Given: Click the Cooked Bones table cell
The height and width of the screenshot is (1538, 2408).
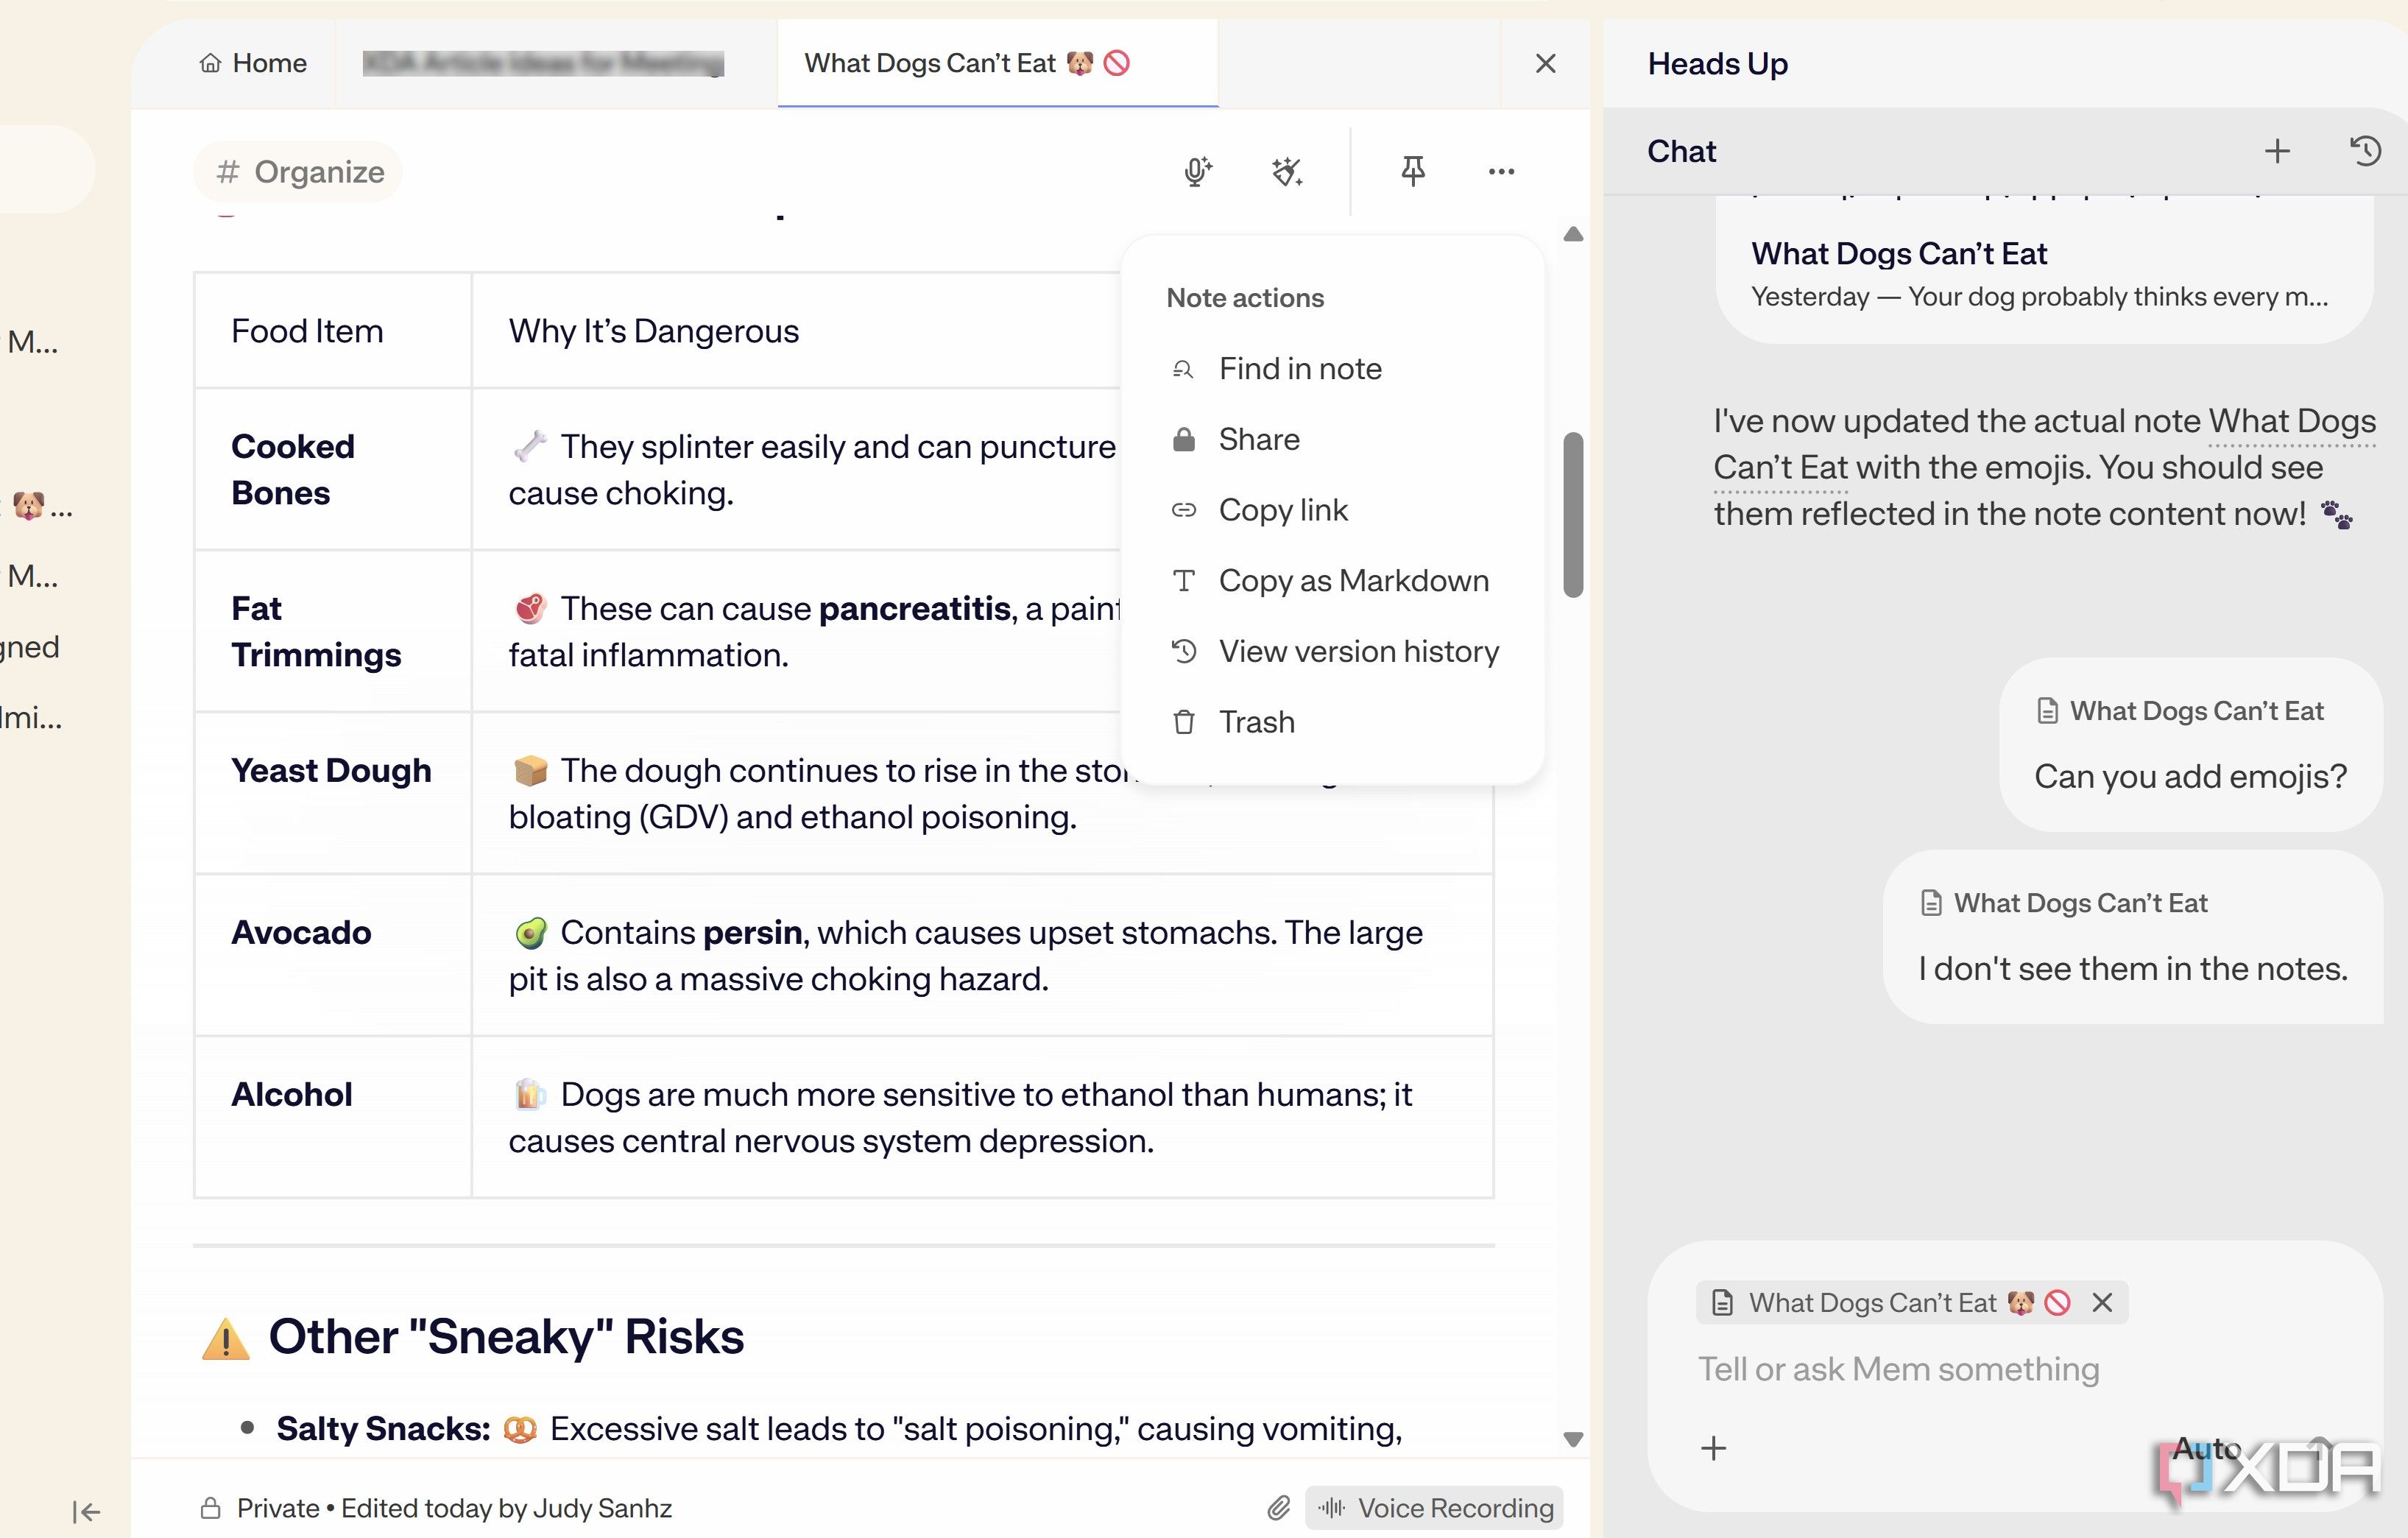Looking at the screenshot, I should (x=333, y=469).
